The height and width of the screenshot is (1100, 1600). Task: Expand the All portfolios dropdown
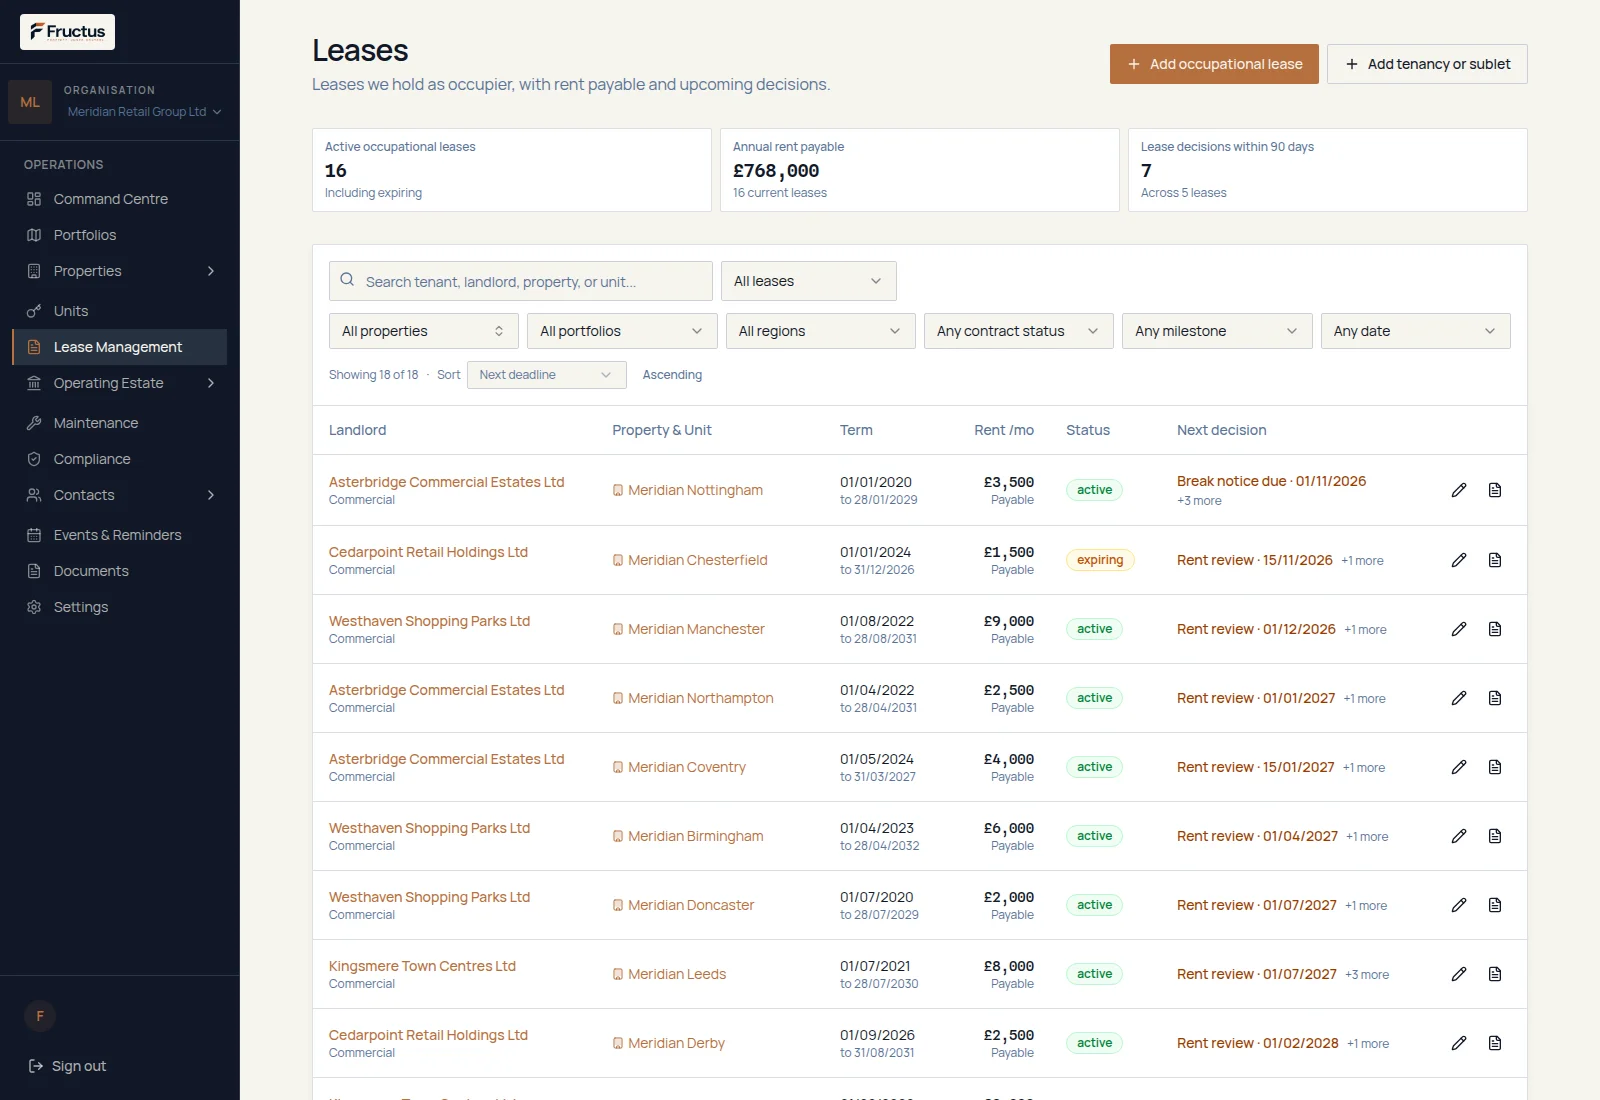click(x=622, y=331)
